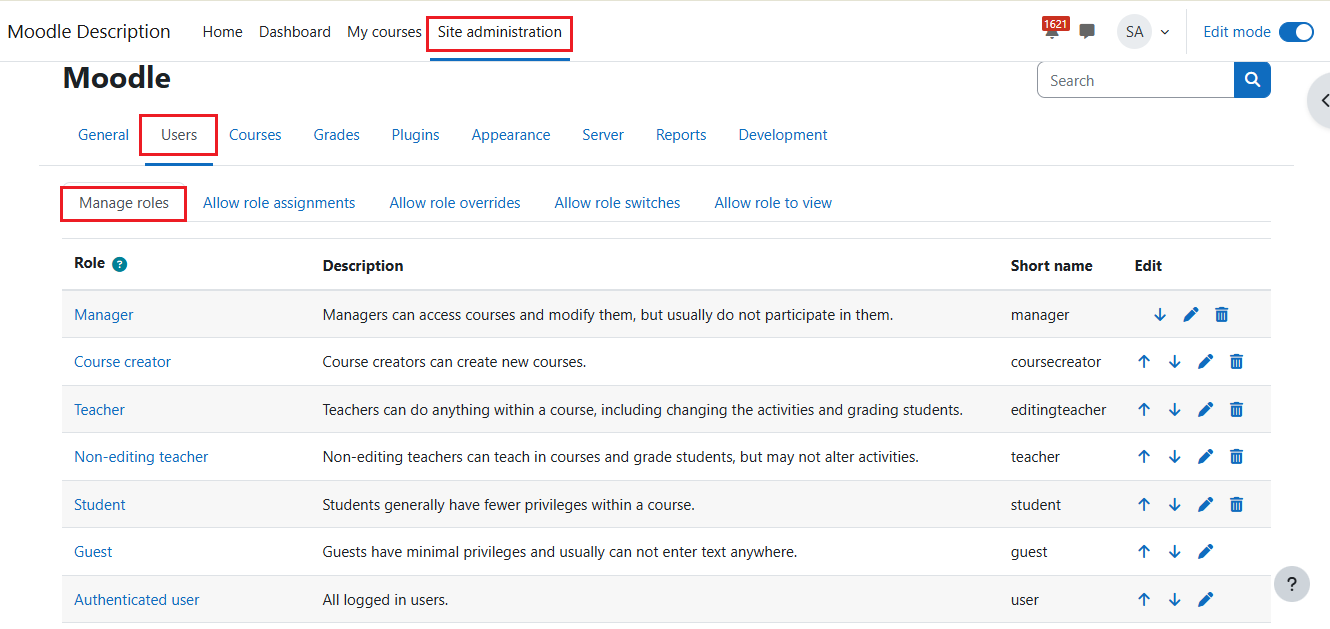Edit the Authenticated user role
The image size is (1330, 629).
click(x=1205, y=600)
